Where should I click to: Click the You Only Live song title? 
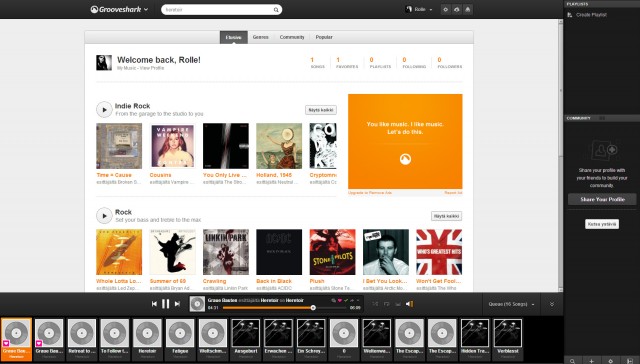point(224,175)
